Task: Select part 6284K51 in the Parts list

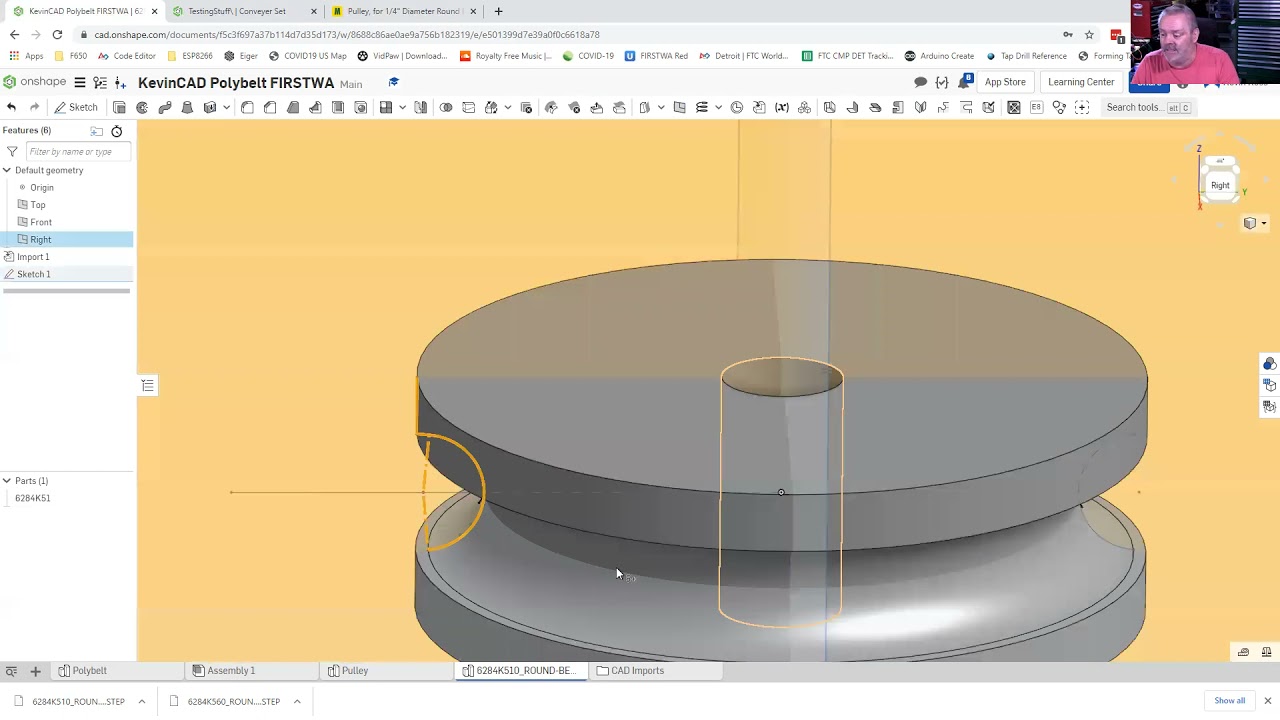Action: tap(33, 498)
